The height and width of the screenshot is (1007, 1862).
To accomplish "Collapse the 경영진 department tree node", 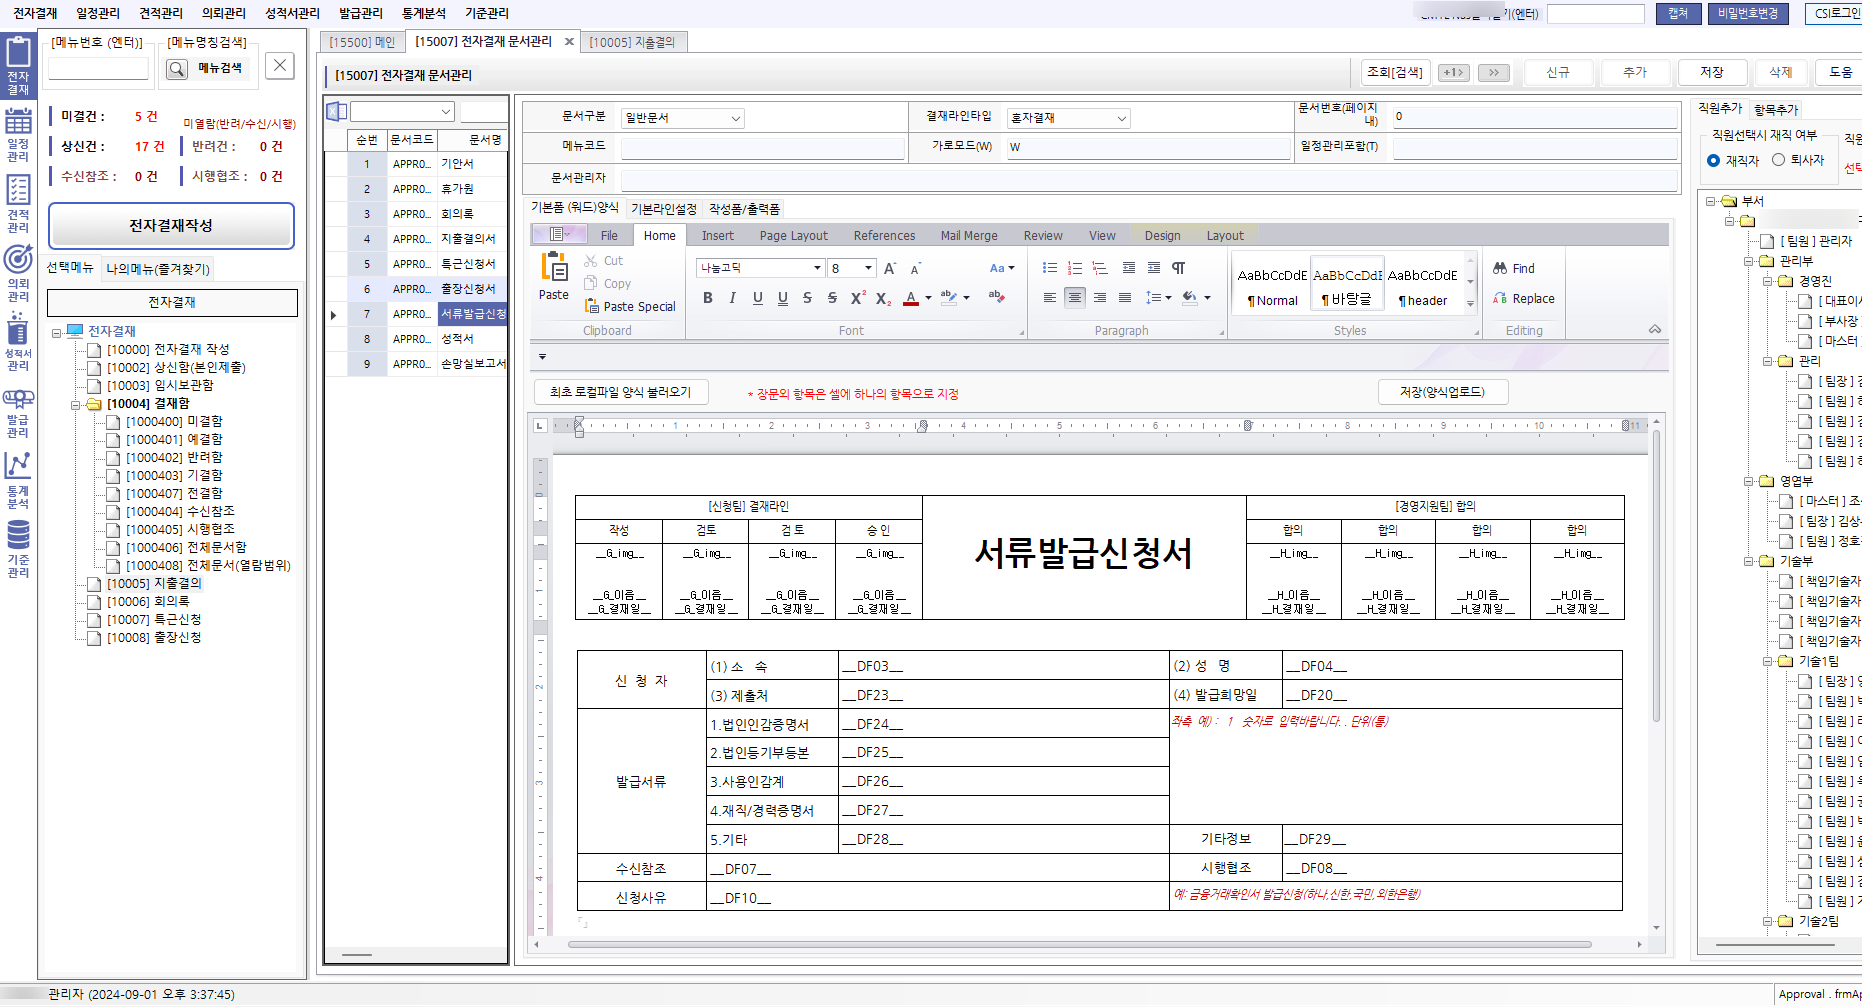I will [x=1768, y=281].
